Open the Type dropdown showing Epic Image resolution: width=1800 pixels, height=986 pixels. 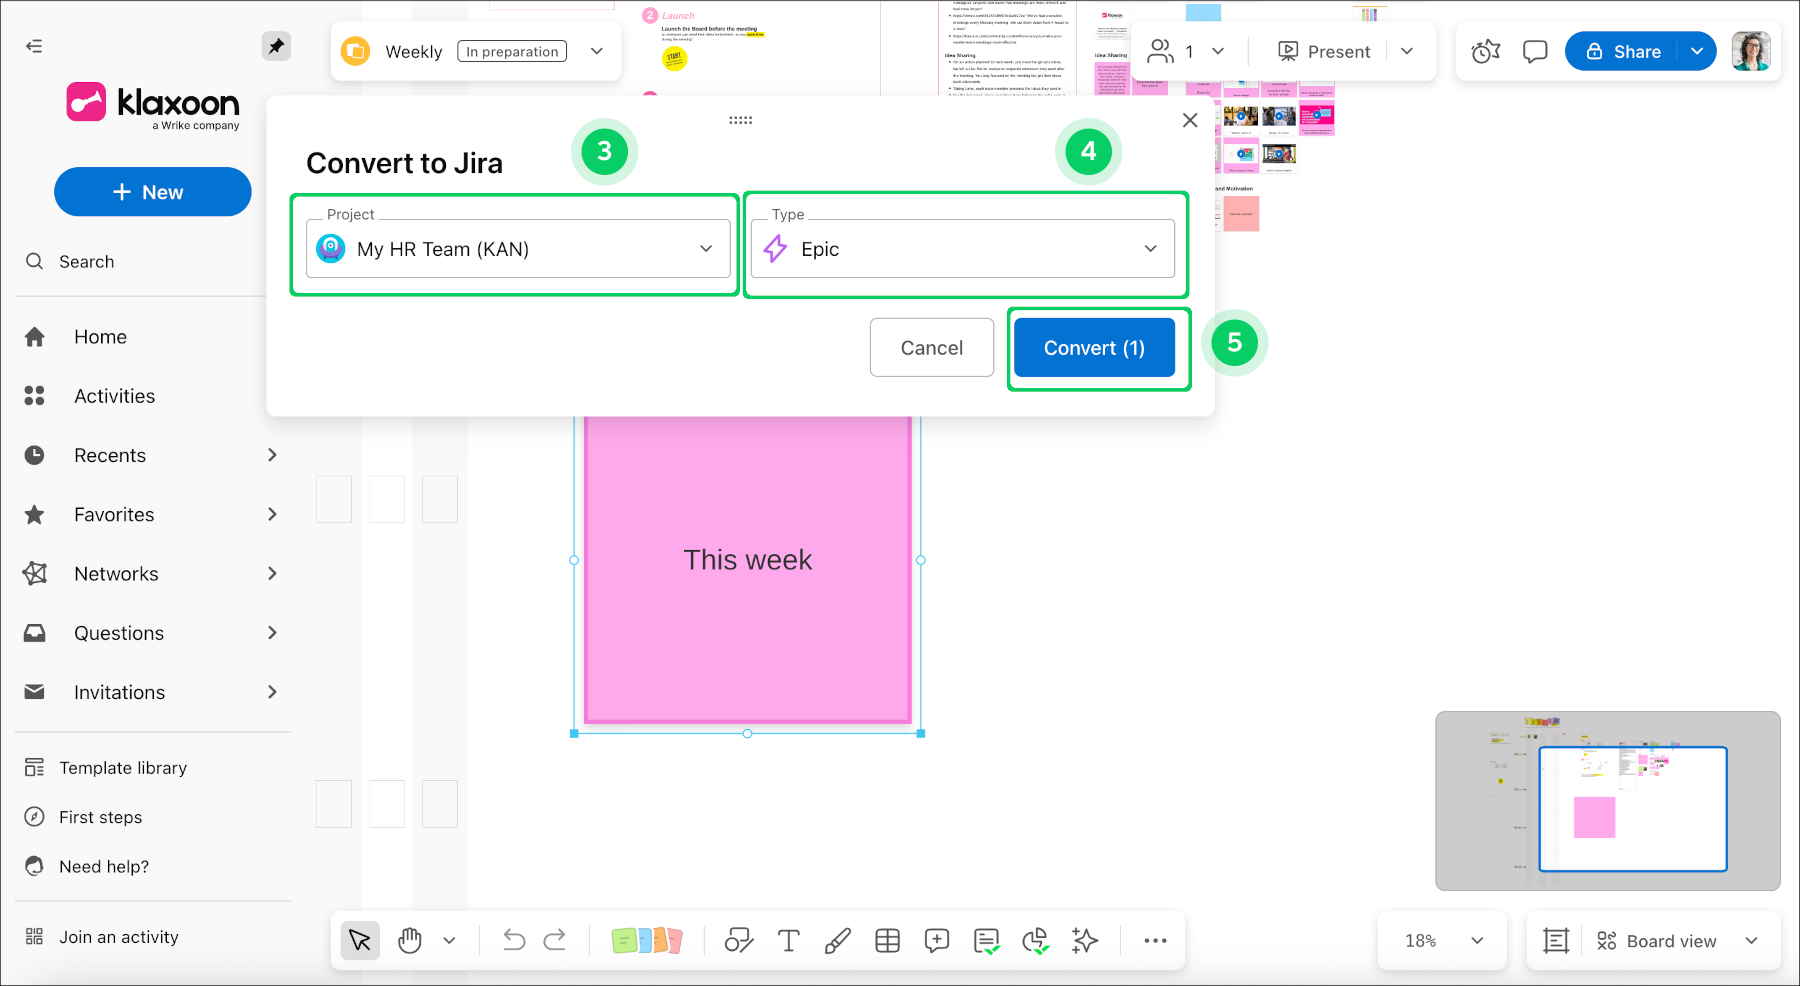click(962, 249)
